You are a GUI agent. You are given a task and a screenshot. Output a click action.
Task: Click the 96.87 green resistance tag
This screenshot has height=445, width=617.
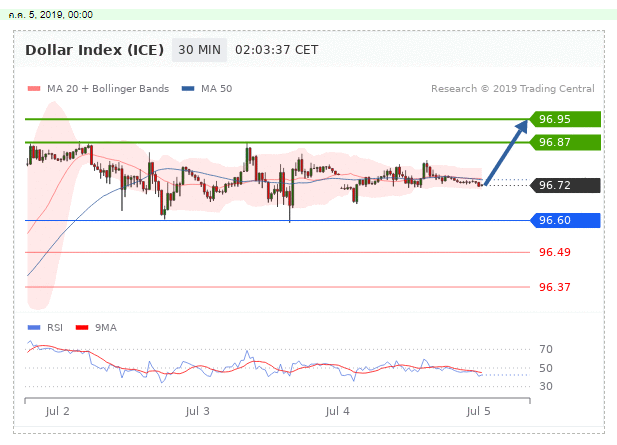point(565,142)
